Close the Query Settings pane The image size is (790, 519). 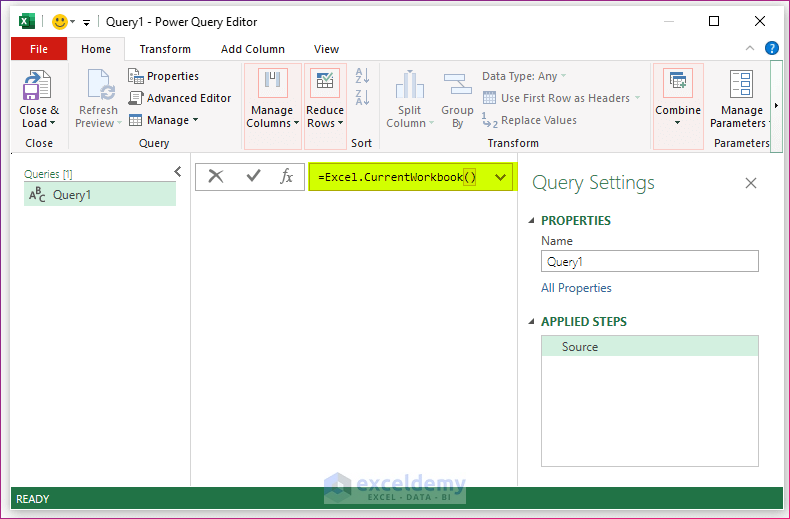[x=751, y=183]
